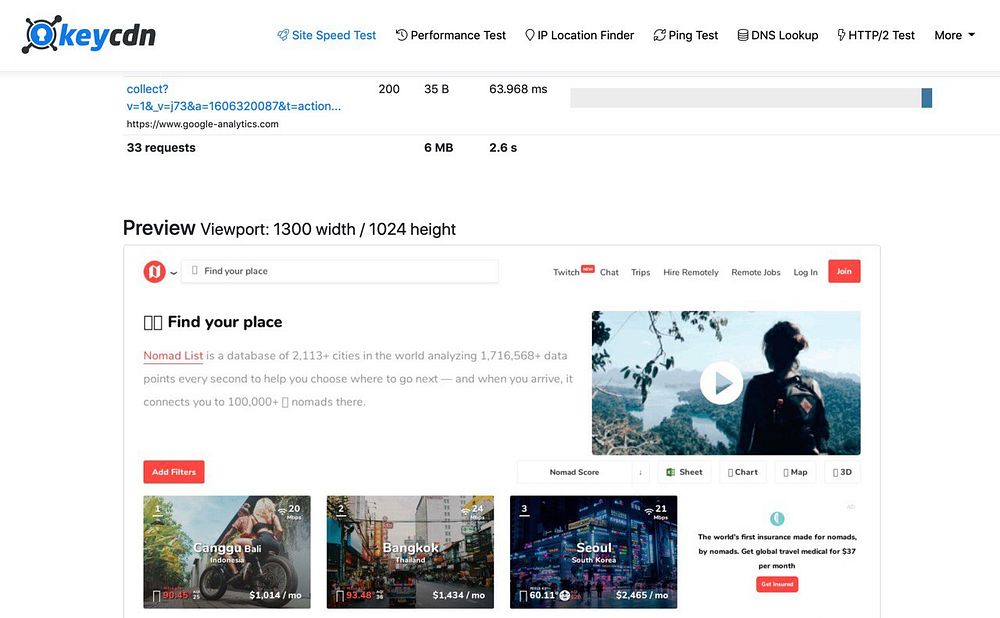Open DNS Lookup tool
Viewport: 1000px width, 618px height.
click(777, 35)
